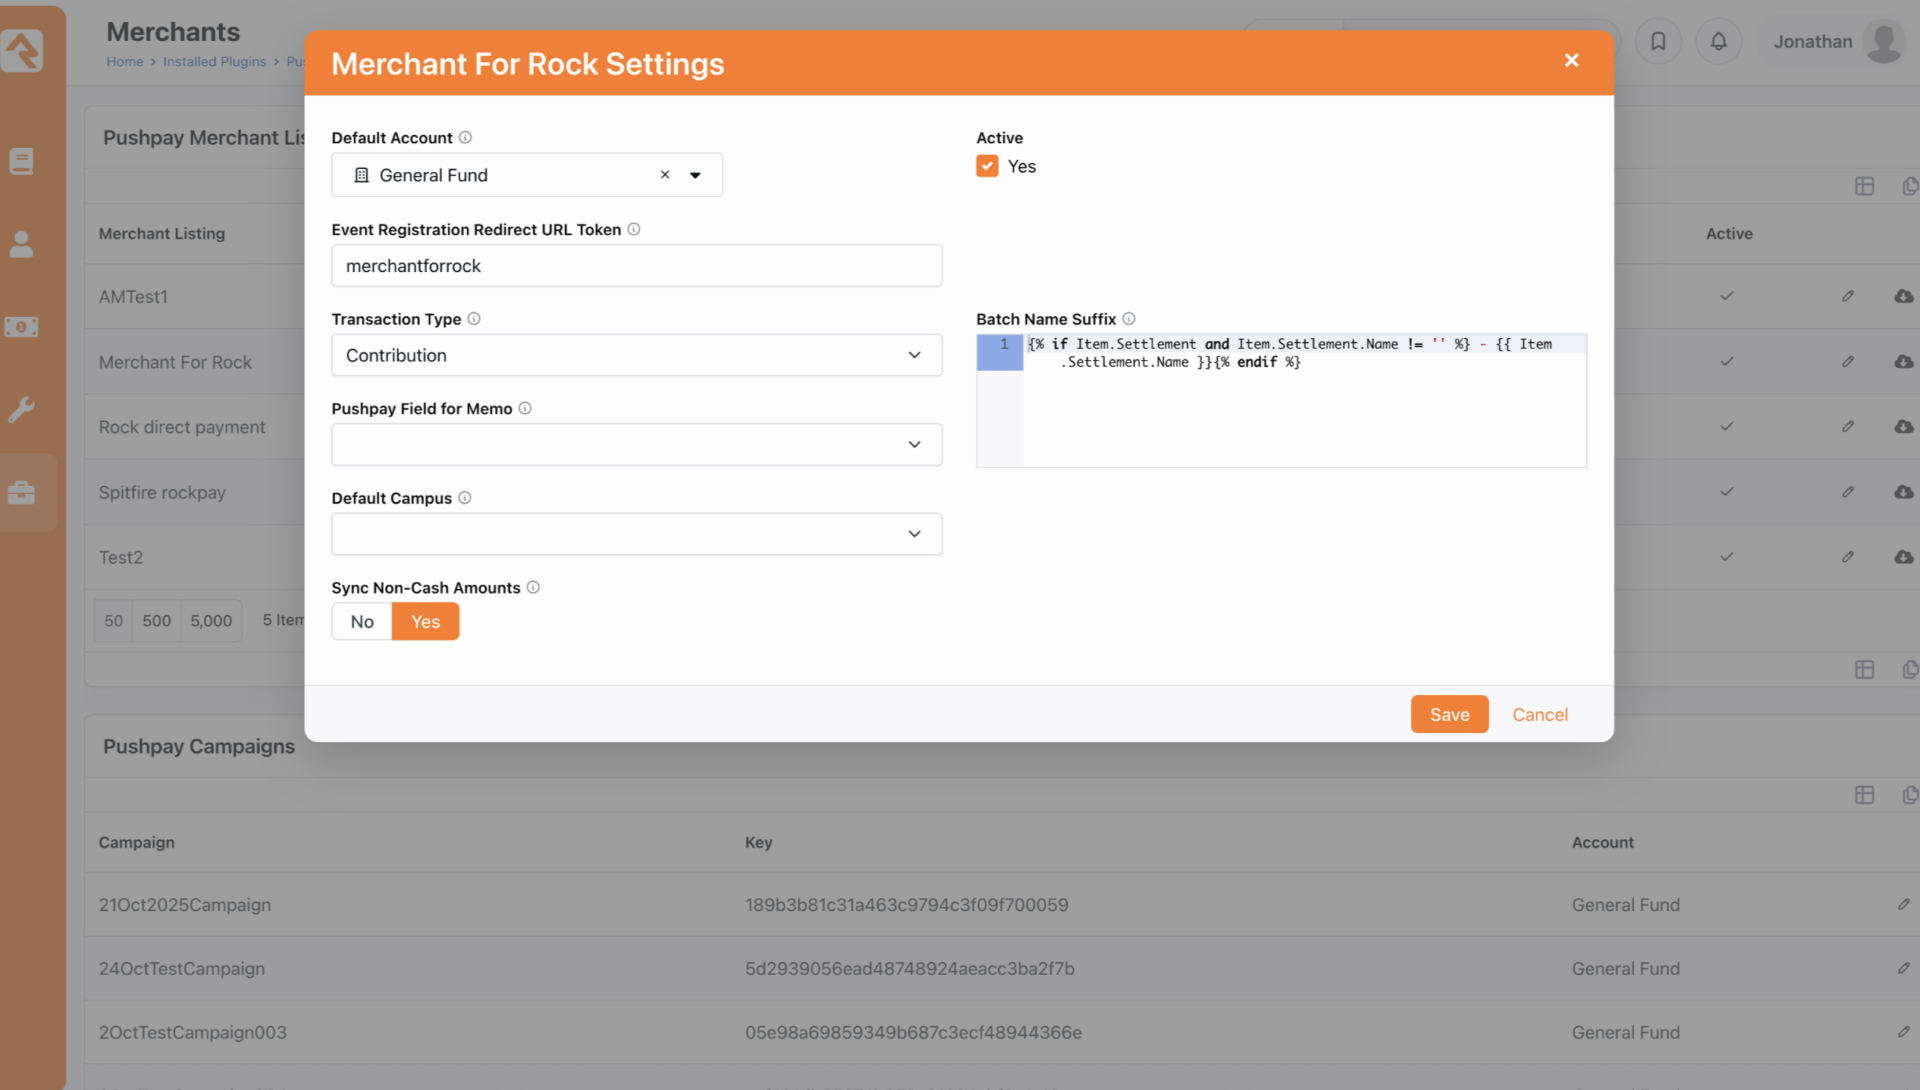This screenshot has height=1090, width=1920.
Task: Select the Finance money icon in sidebar
Action: click(x=22, y=326)
